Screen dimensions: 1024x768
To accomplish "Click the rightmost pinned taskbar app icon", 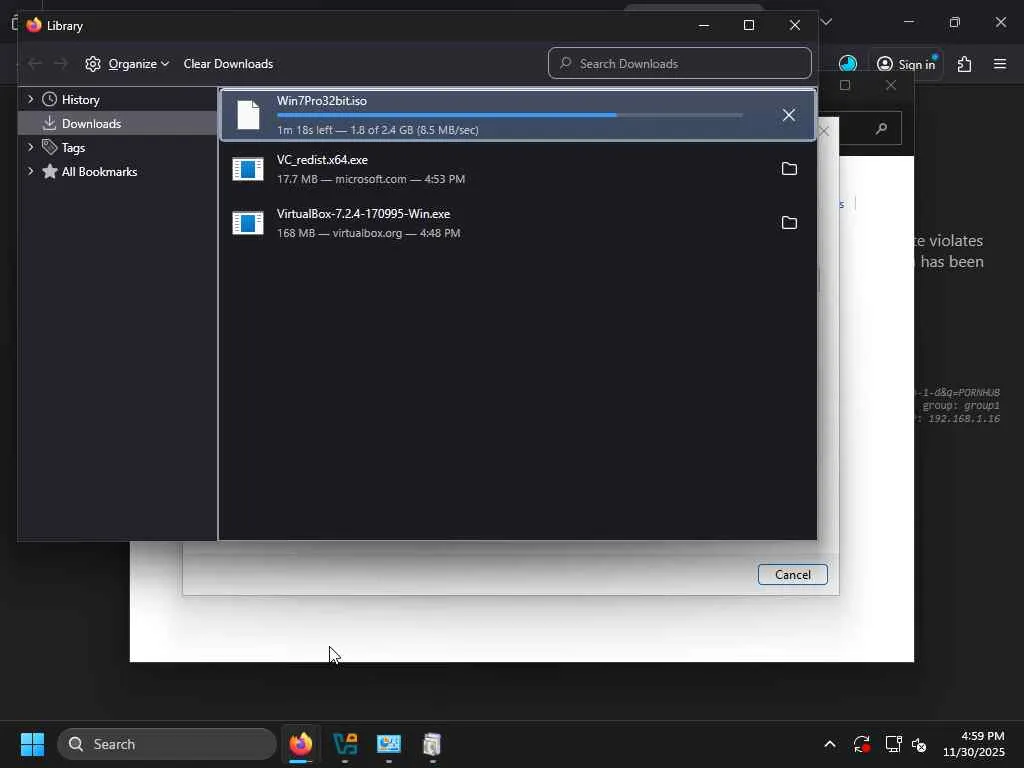I will 432,744.
